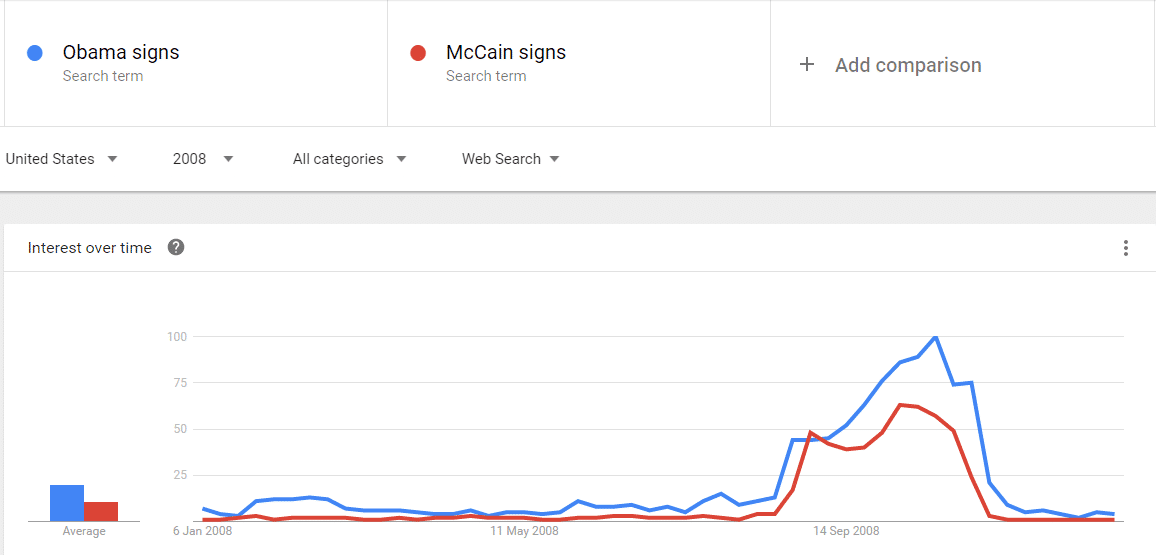Click the Add comparison text
This screenshot has width=1156, height=555.
coord(908,65)
